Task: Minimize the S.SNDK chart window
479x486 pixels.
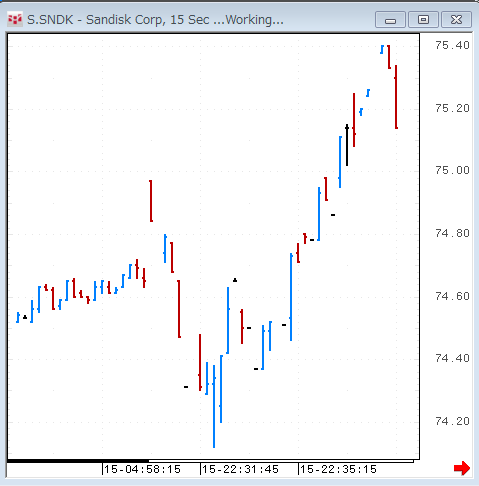Action: pos(390,20)
